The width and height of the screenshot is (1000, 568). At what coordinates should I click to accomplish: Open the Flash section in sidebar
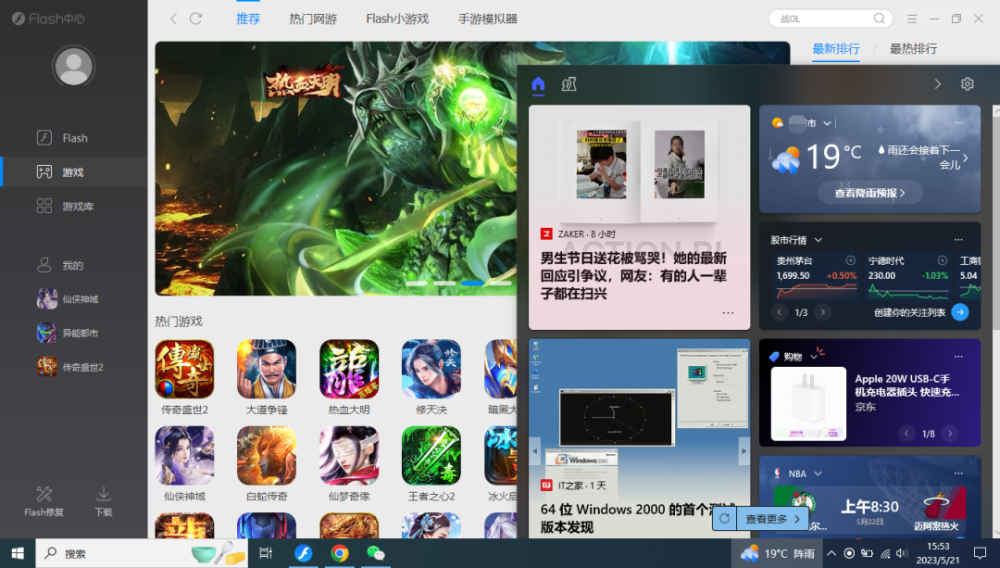tap(73, 138)
